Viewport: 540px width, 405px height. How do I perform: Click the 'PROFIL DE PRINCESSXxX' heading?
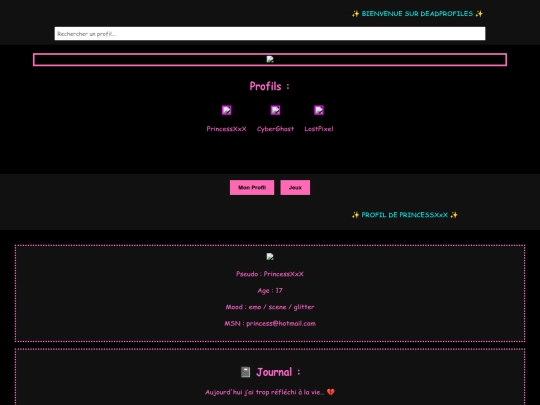click(405, 215)
